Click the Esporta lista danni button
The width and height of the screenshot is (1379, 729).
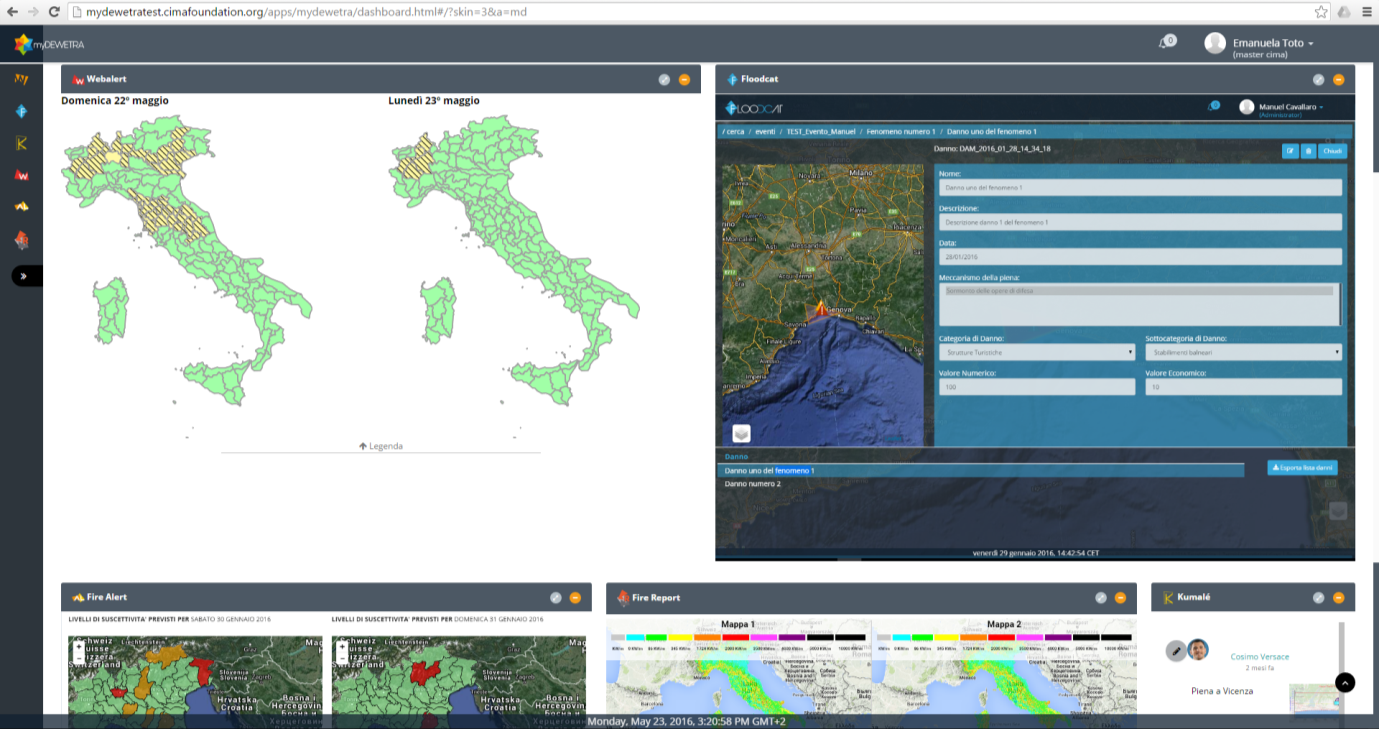[1302, 467]
